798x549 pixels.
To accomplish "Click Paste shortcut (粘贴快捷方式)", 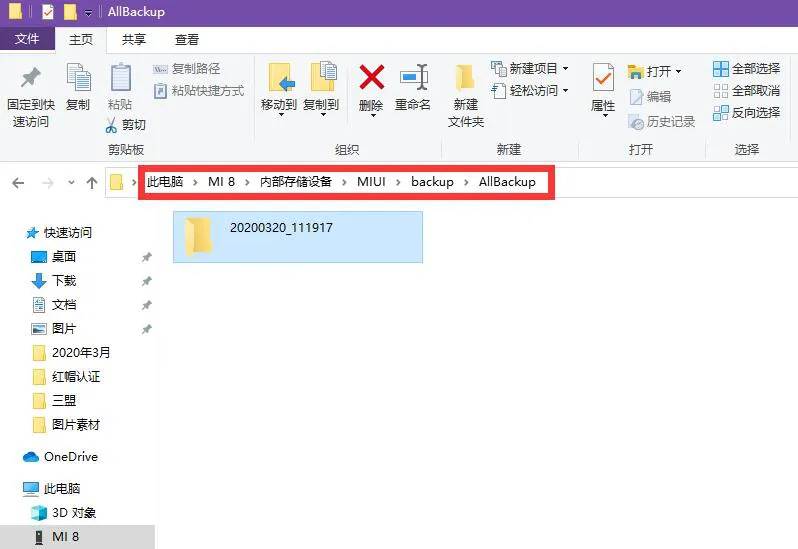I will point(200,91).
